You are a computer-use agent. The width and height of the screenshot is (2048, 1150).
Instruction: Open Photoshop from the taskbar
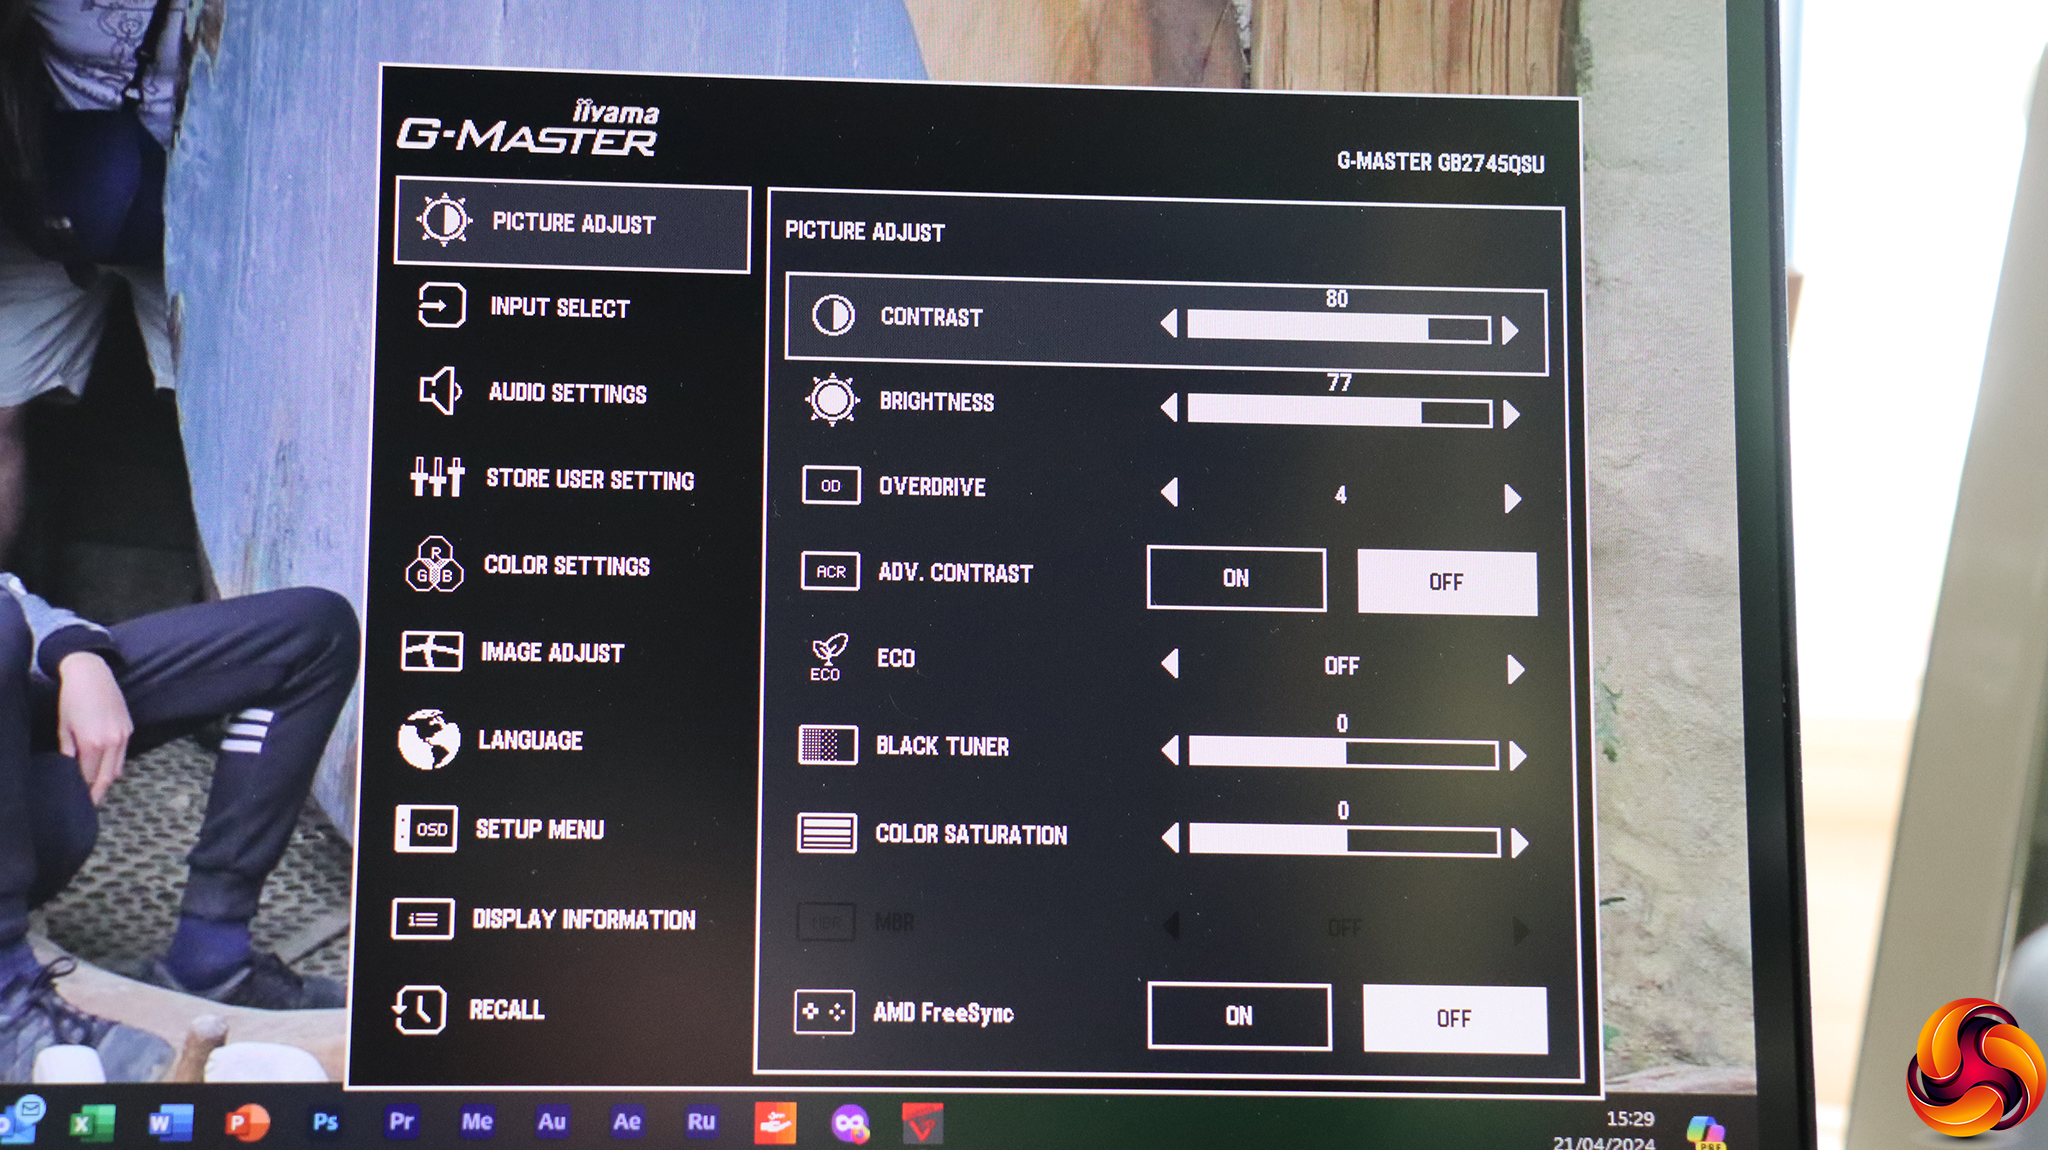325,1122
